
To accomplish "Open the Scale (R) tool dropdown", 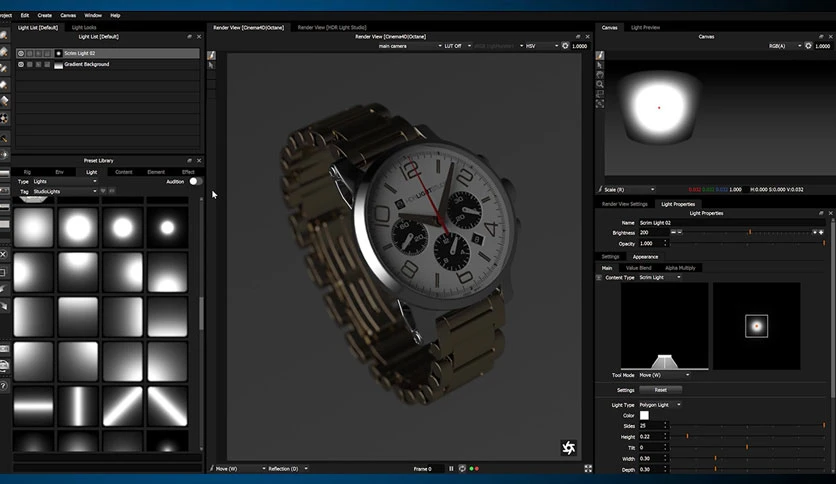I will 629,189.
